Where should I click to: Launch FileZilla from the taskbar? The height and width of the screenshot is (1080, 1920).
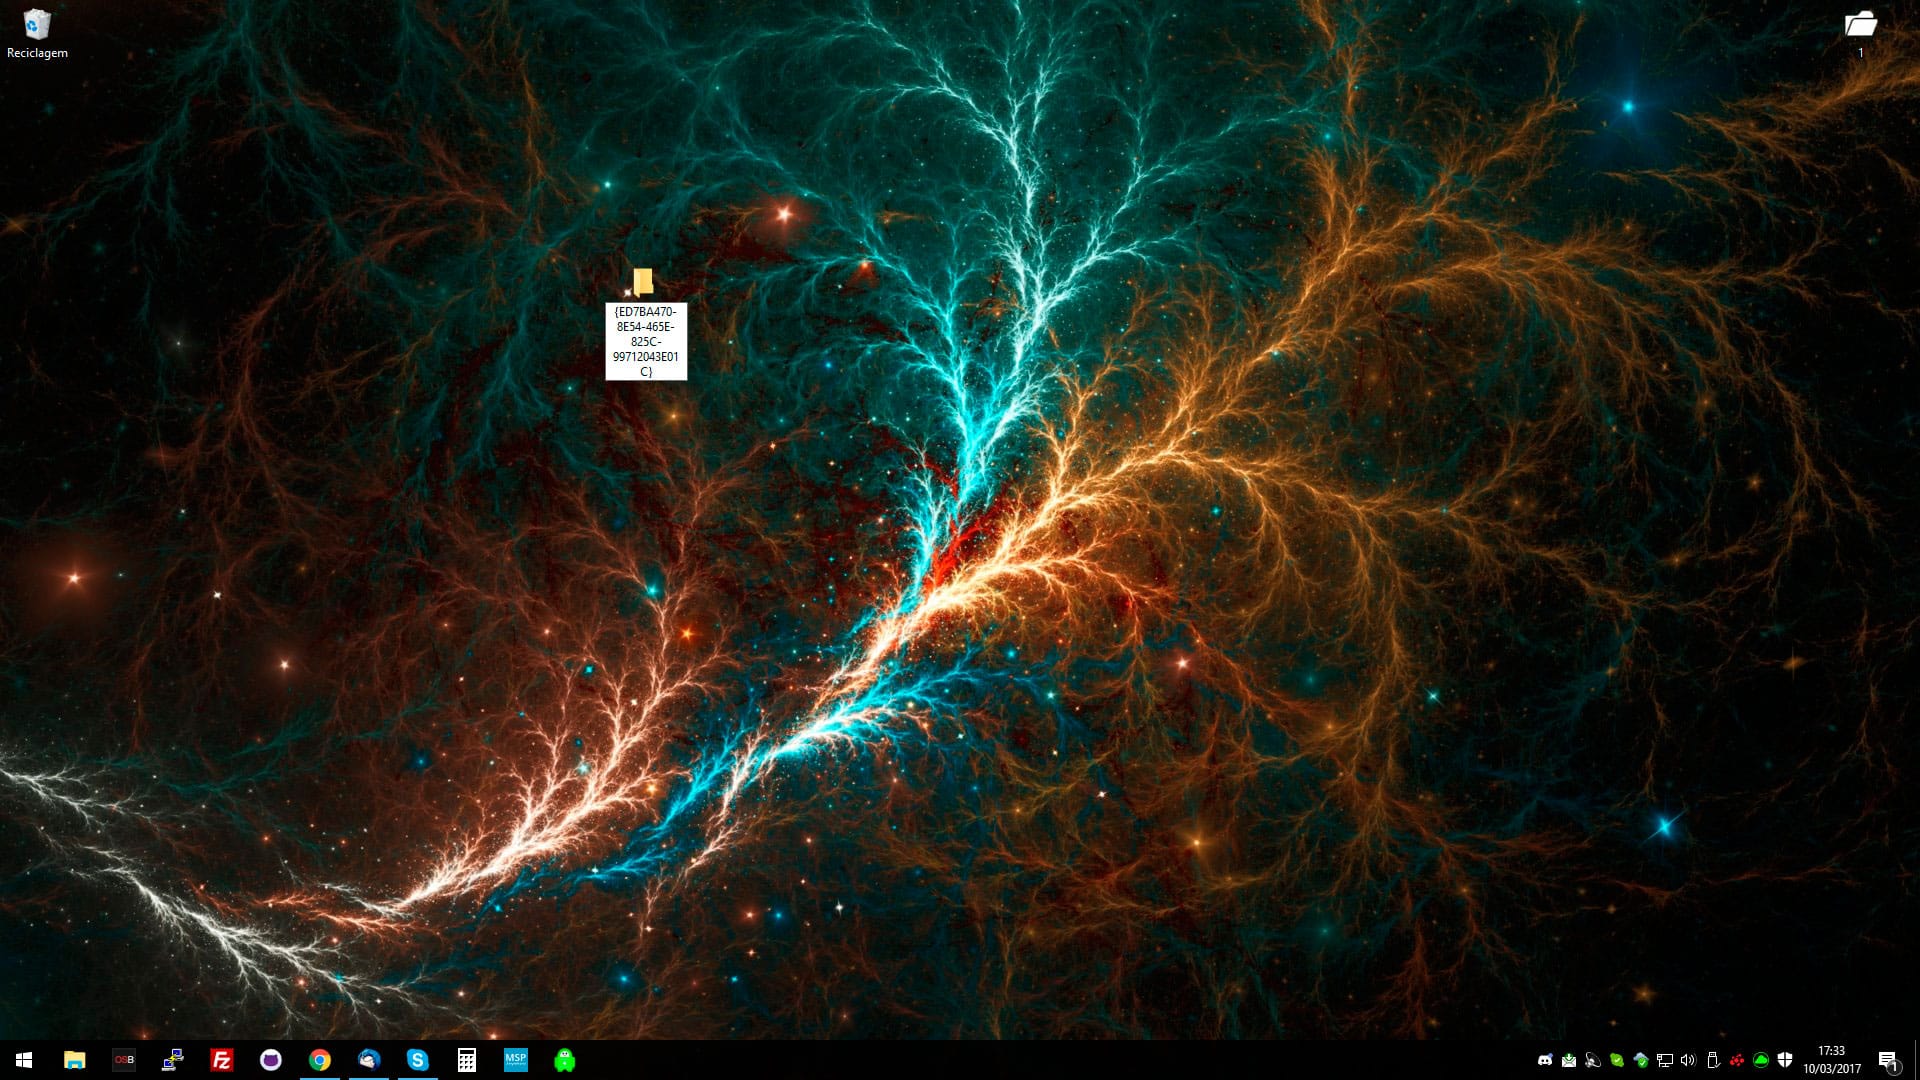[222, 1060]
